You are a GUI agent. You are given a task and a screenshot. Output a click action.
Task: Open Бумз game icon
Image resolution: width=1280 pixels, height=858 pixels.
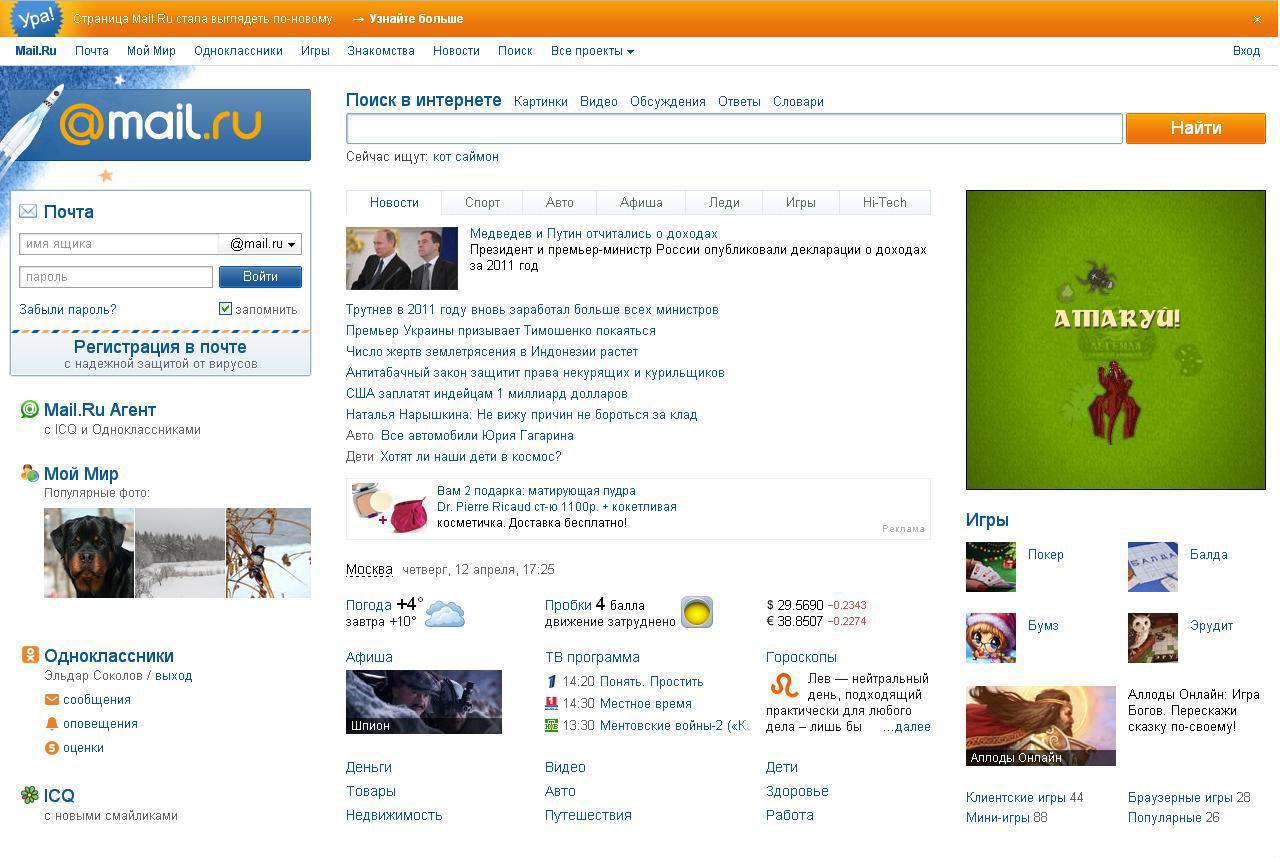(991, 638)
